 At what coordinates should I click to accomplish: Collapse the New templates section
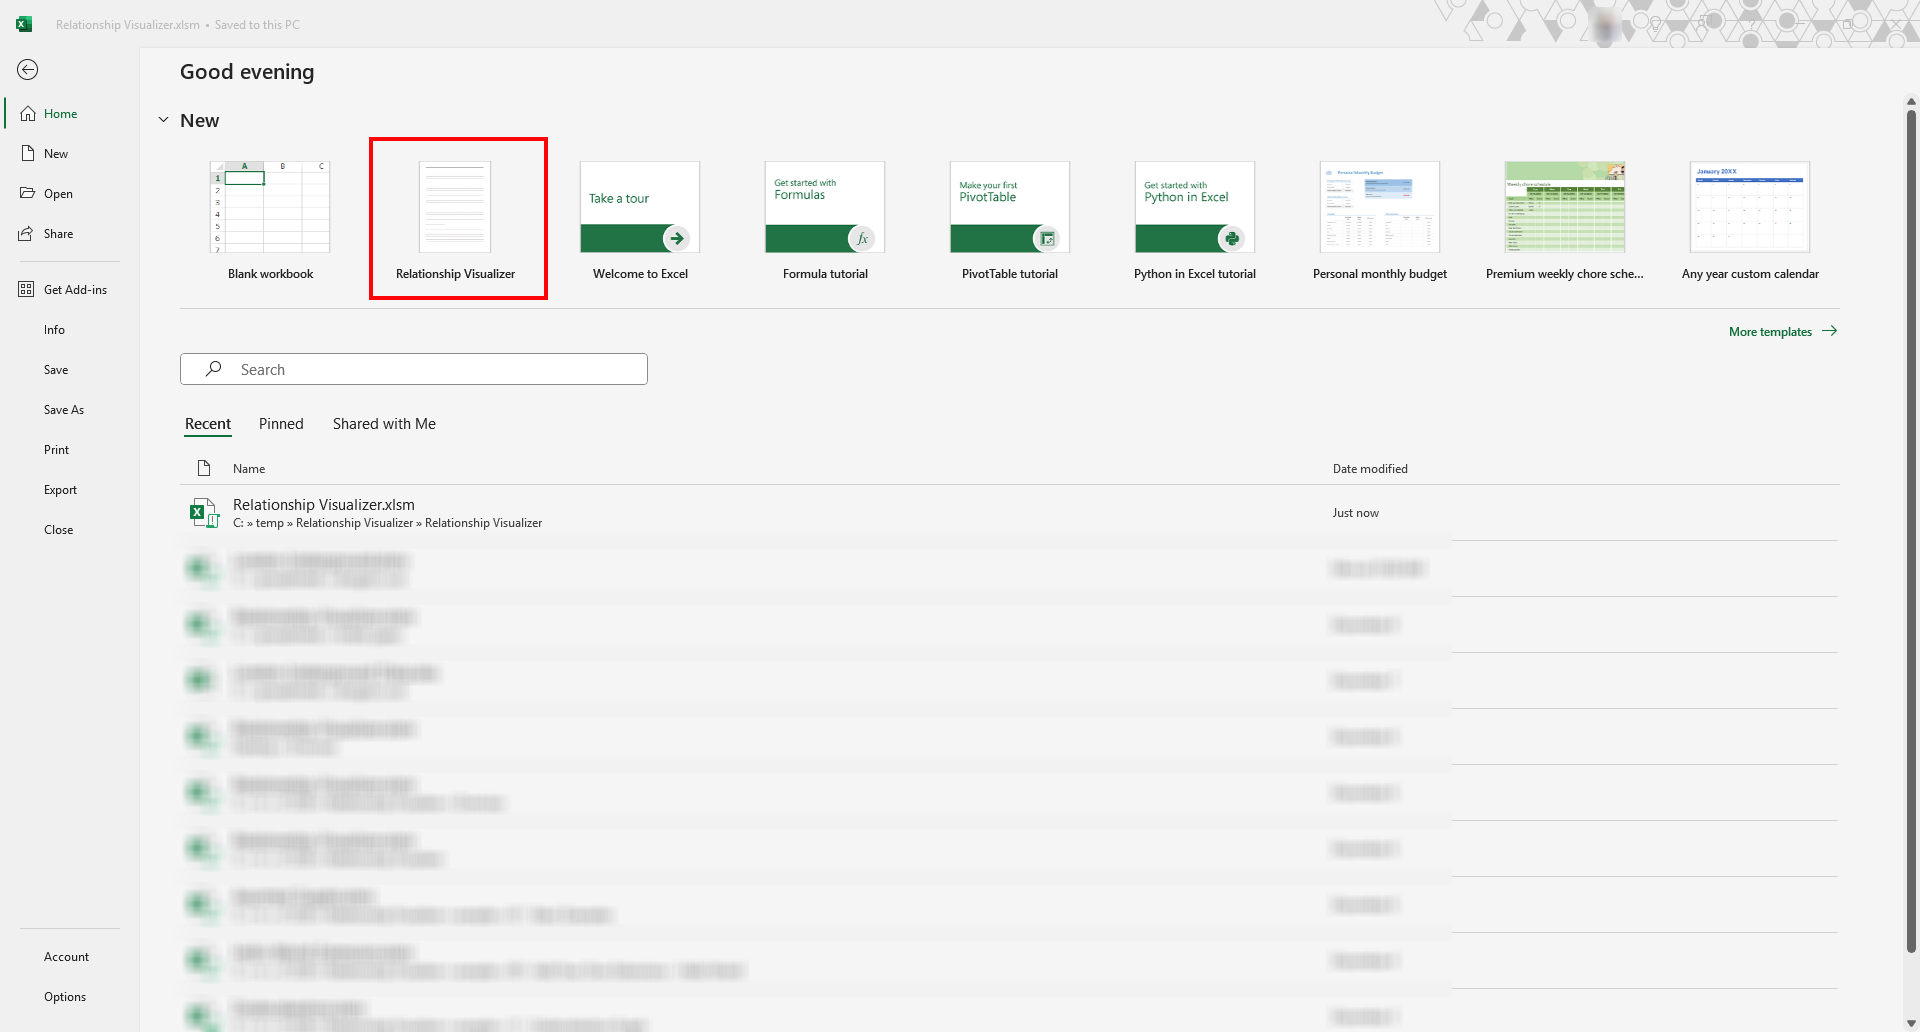164,120
